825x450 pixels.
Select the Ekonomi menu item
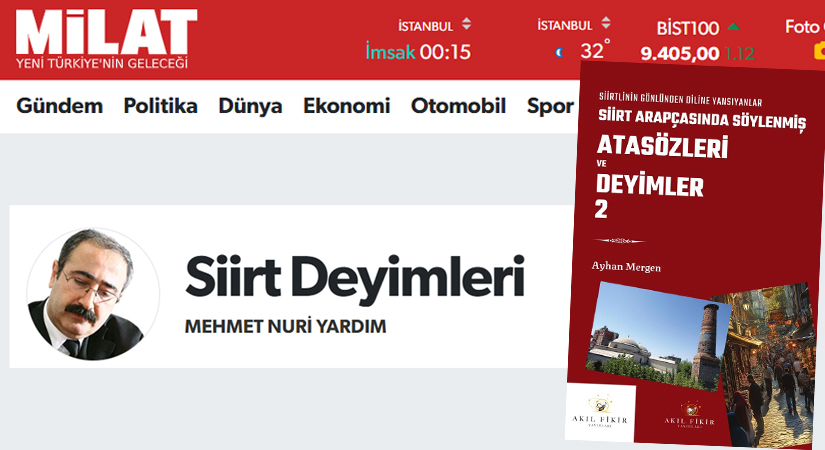tap(347, 106)
